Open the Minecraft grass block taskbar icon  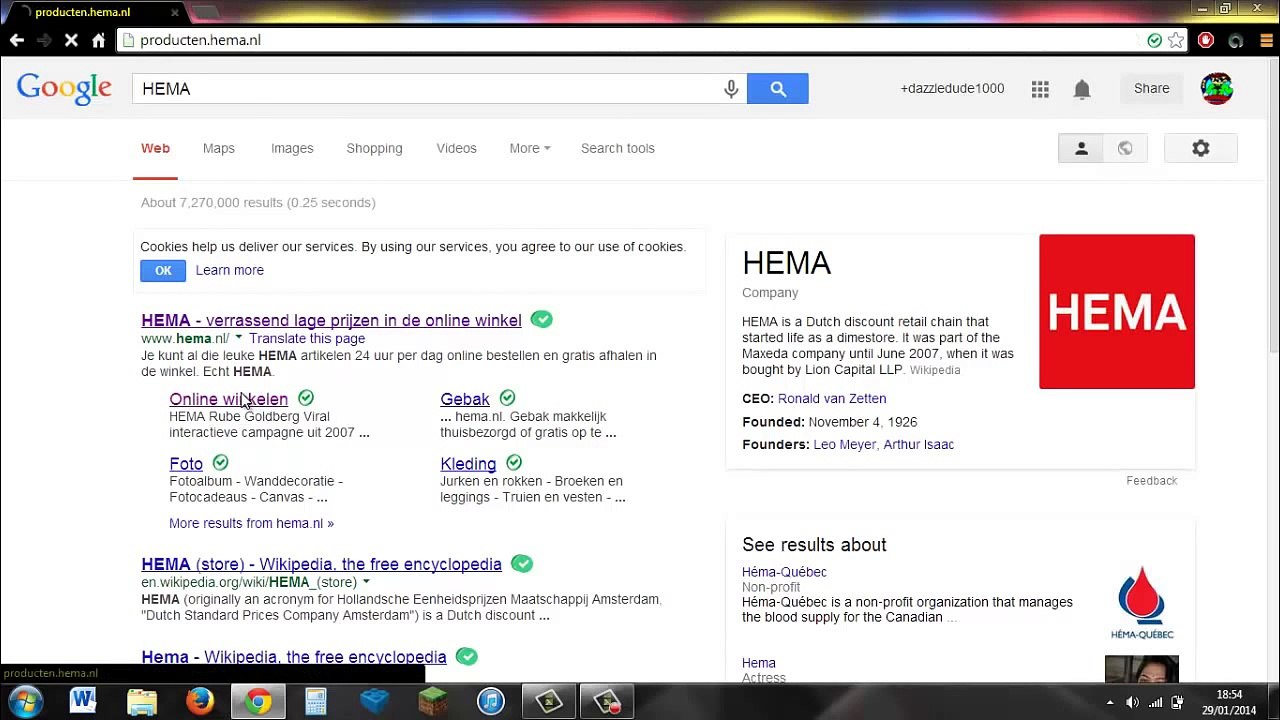point(432,701)
